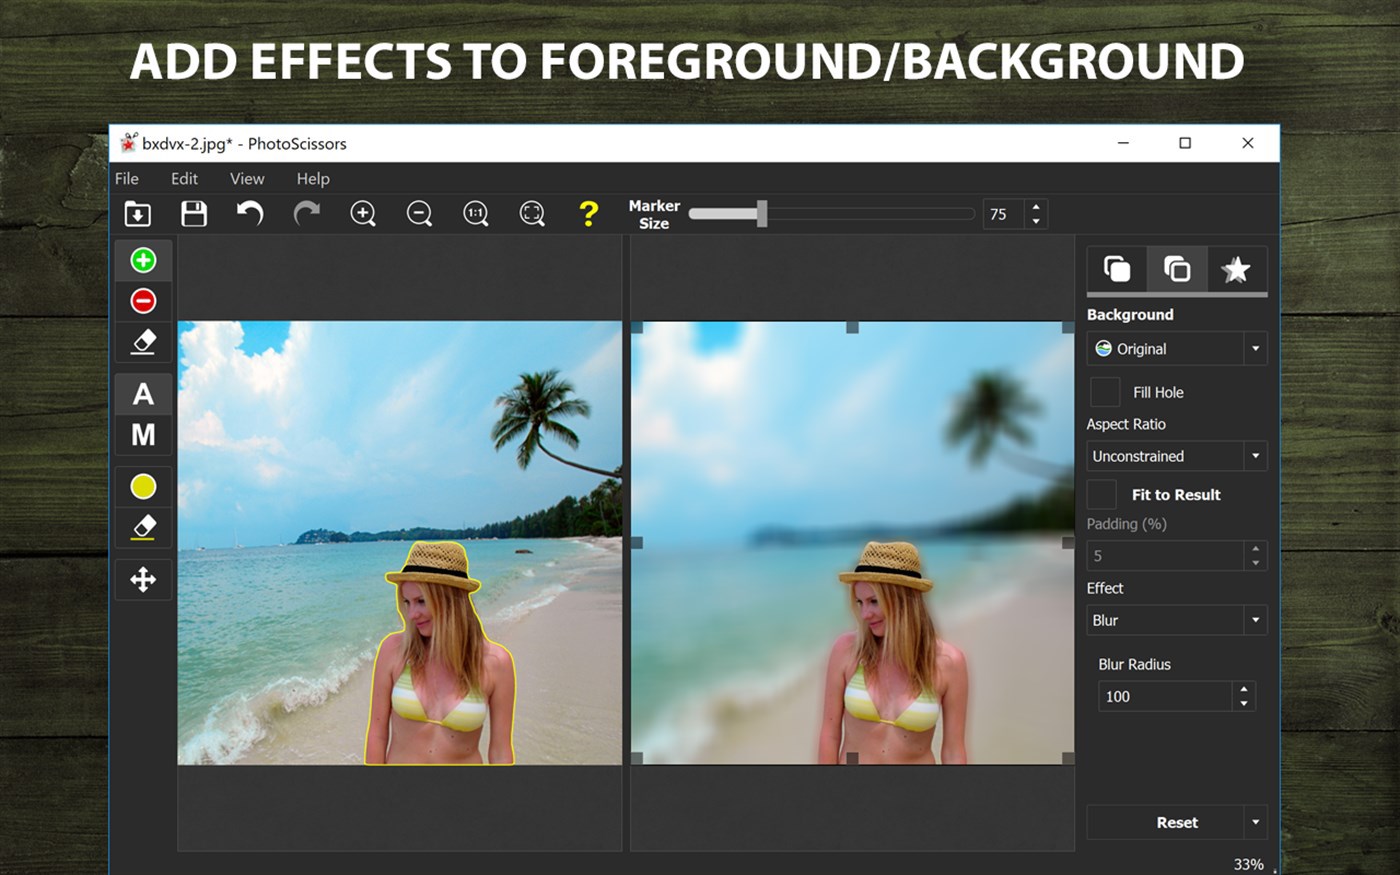The height and width of the screenshot is (875, 1400).
Task: Click the right-middle crop handle on result
Action: 1068,543
